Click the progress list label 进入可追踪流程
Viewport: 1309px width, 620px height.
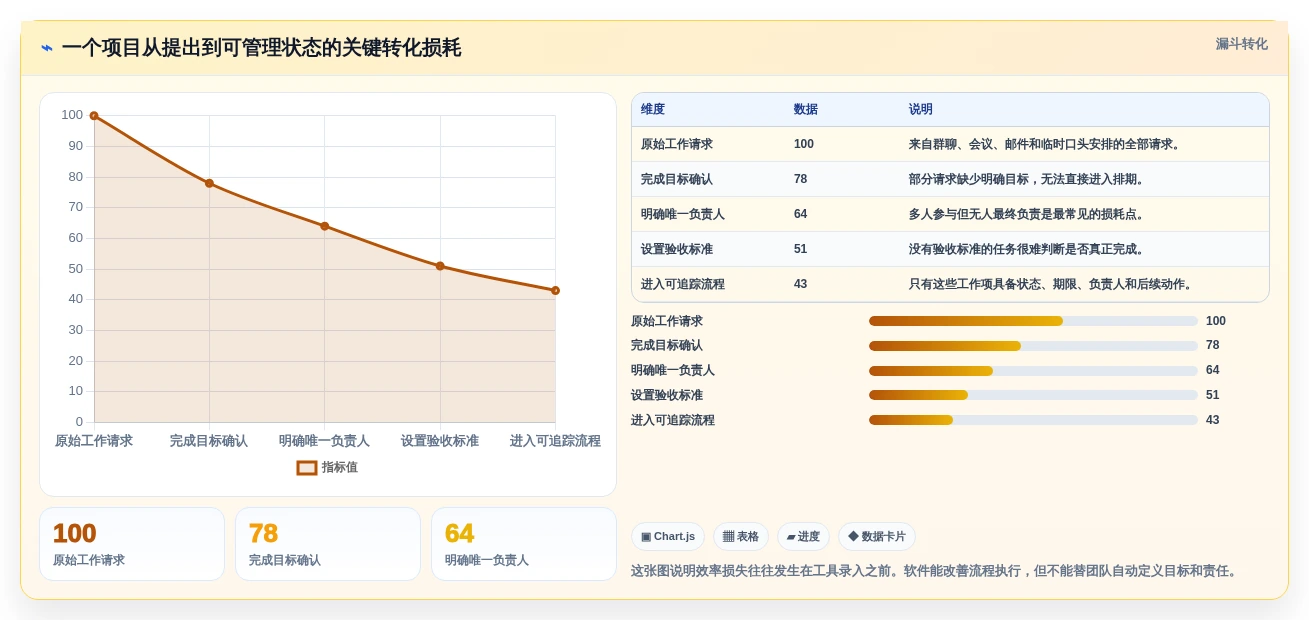[673, 420]
